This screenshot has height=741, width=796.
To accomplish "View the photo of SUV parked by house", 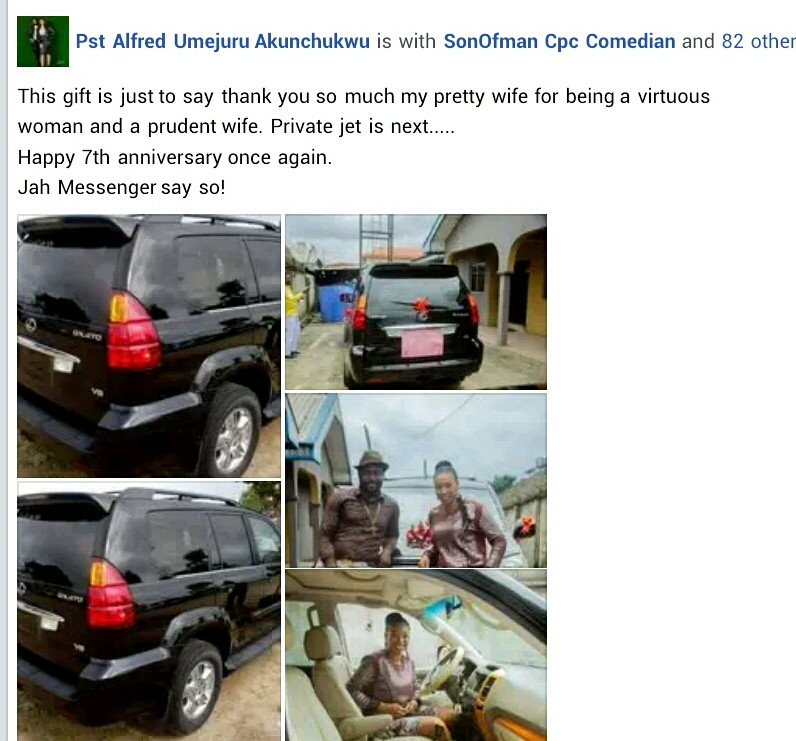I will 416,301.
